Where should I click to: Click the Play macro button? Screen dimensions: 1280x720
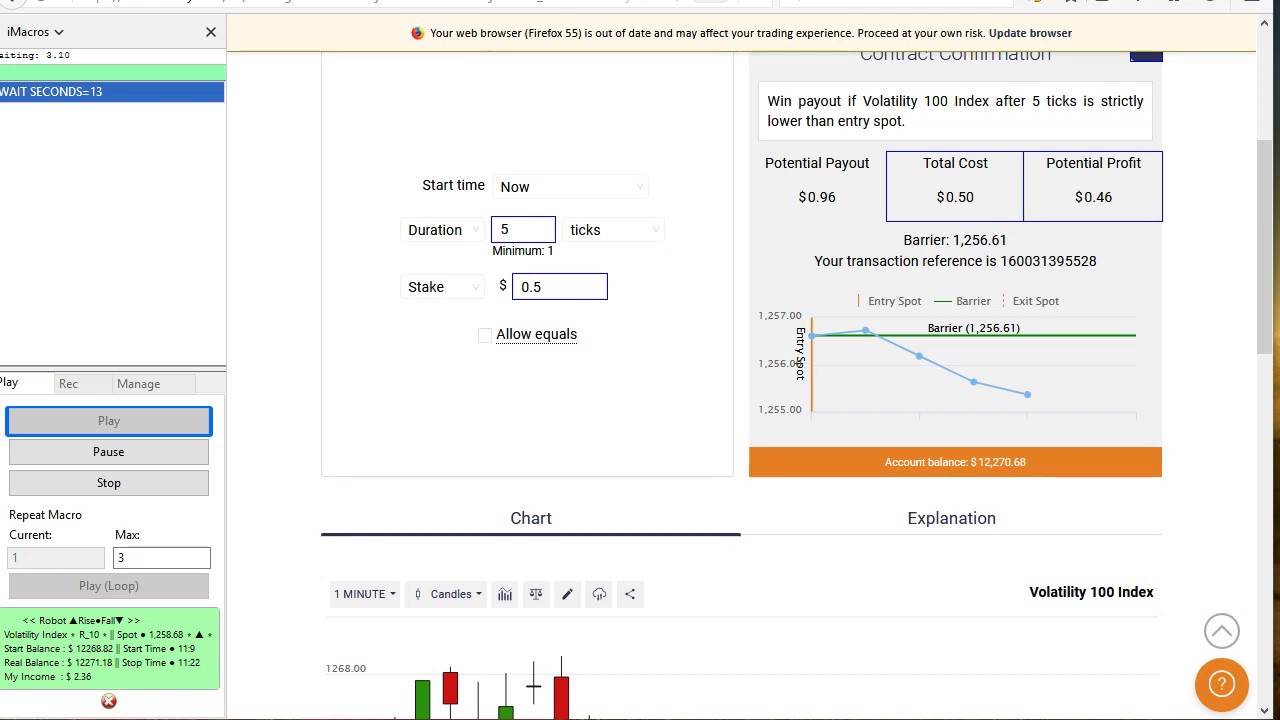click(x=109, y=421)
